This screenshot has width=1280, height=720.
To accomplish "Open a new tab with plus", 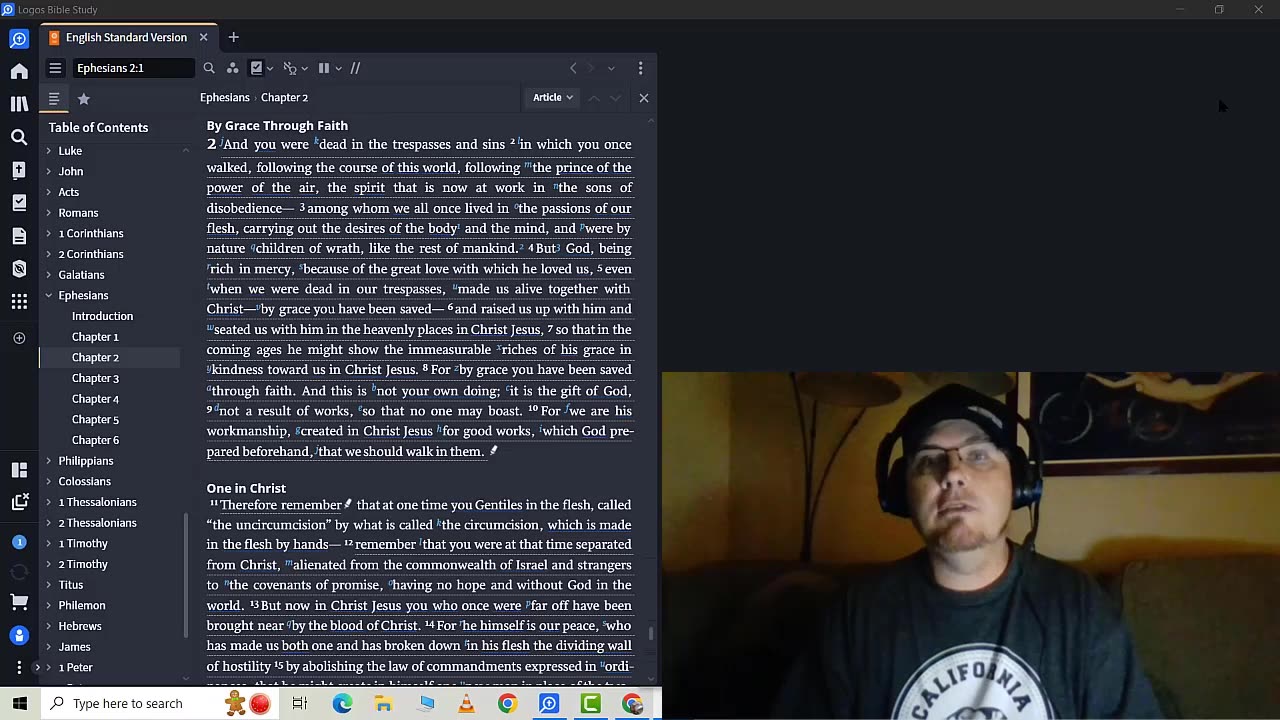I will coord(233,37).
